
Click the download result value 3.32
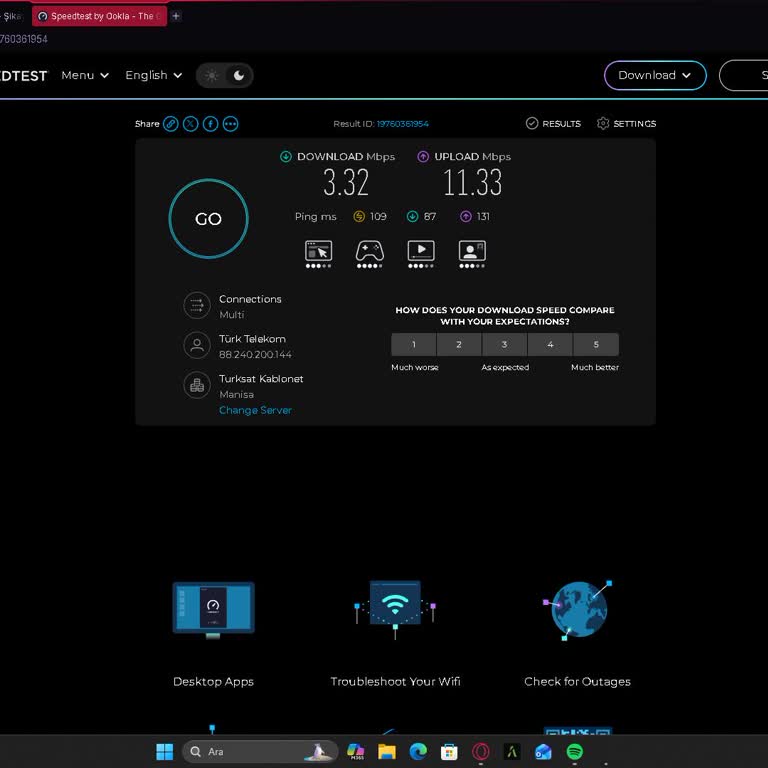pos(346,183)
